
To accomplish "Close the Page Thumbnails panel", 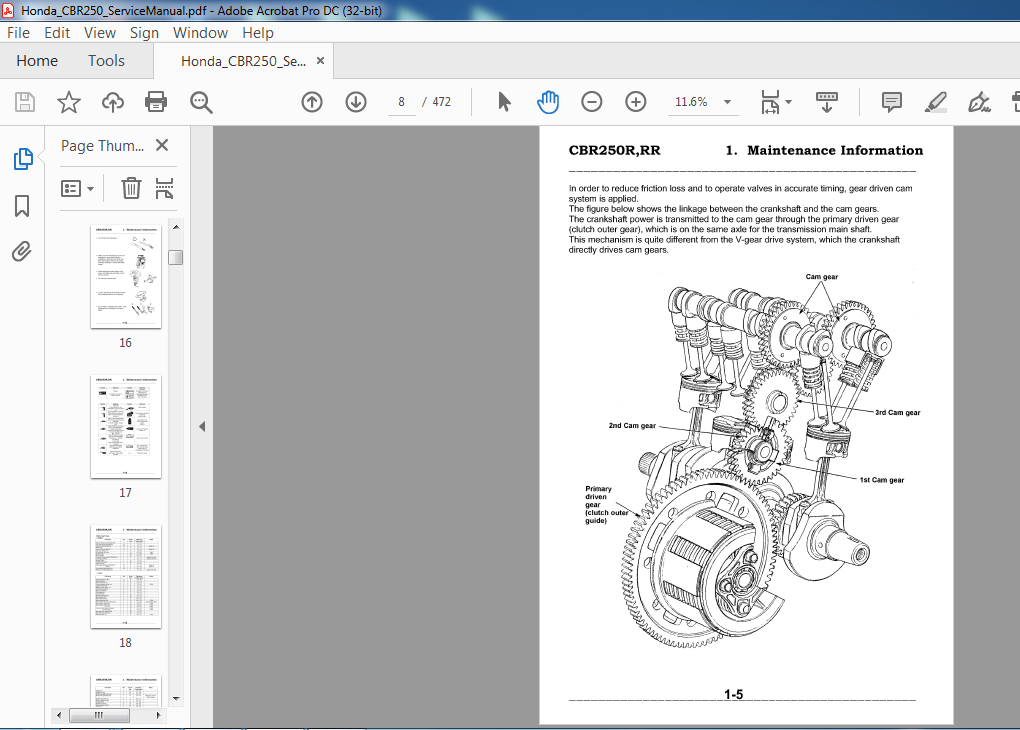I will pyautogui.click(x=162, y=145).
